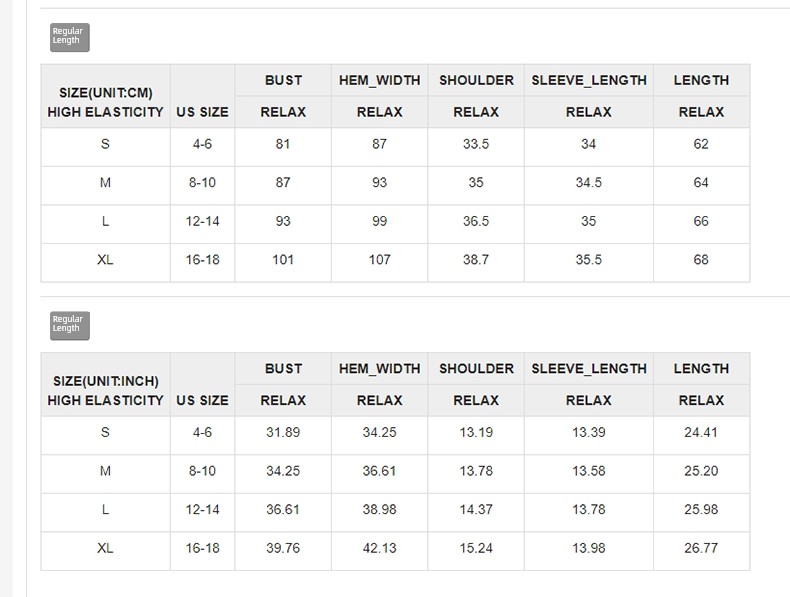Select the shoulder value 38.7 for XL

476,260
